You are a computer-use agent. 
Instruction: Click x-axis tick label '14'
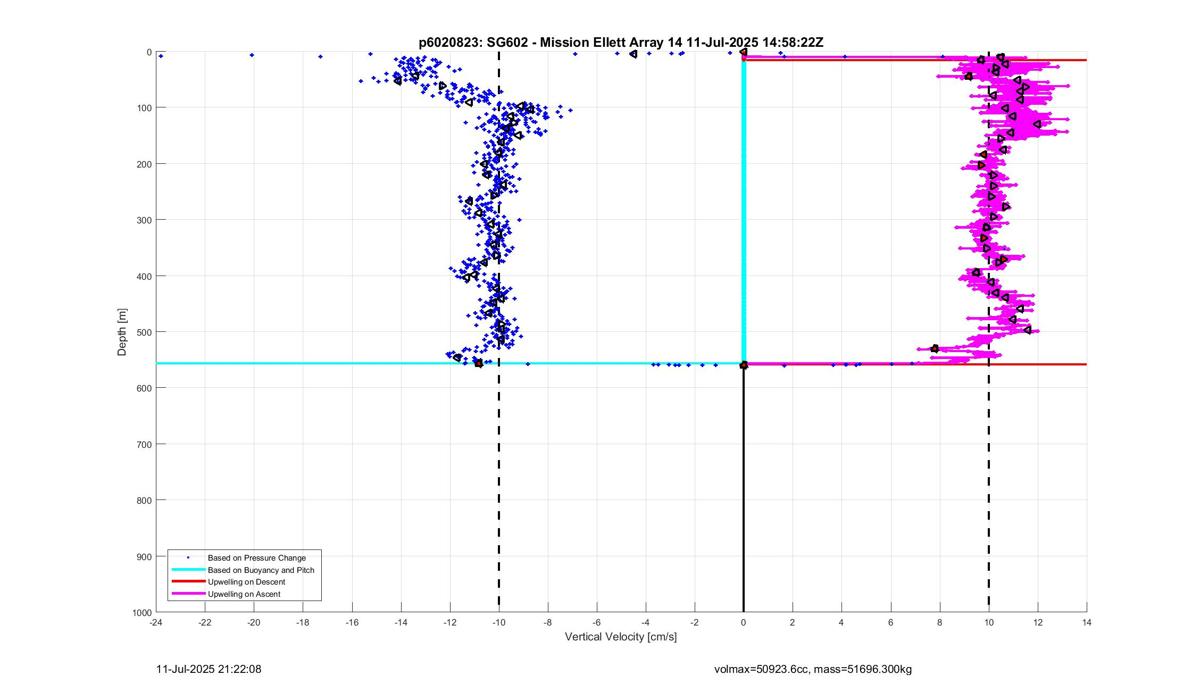(1087, 622)
